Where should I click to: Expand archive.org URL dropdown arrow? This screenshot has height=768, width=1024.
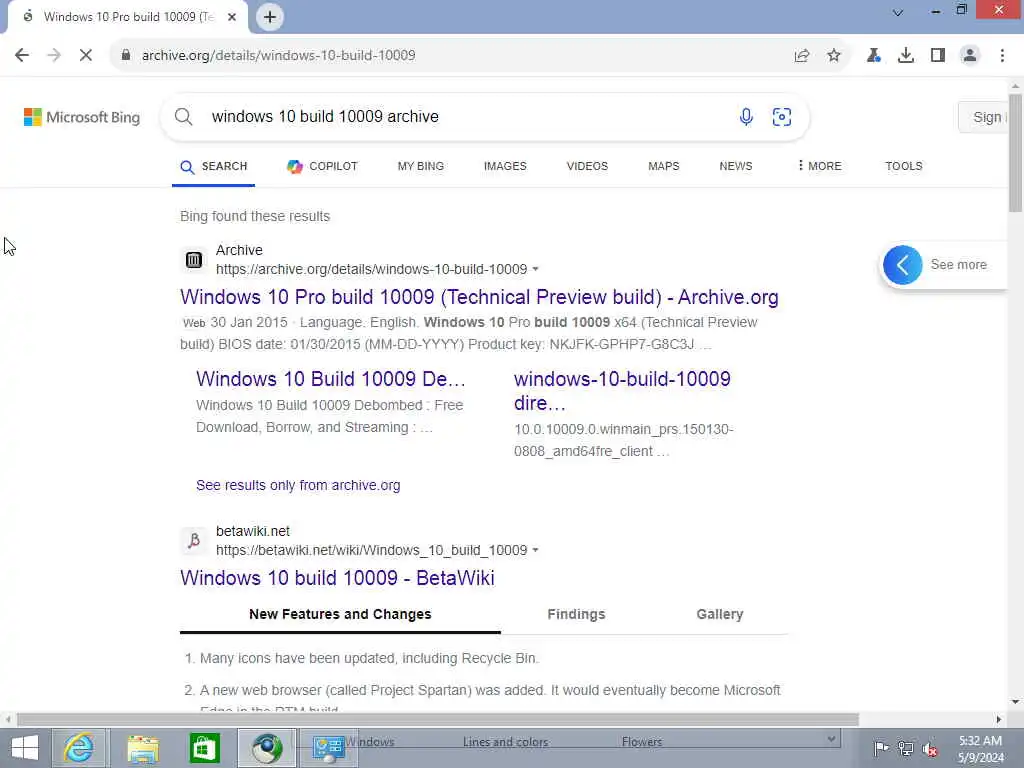point(536,270)
